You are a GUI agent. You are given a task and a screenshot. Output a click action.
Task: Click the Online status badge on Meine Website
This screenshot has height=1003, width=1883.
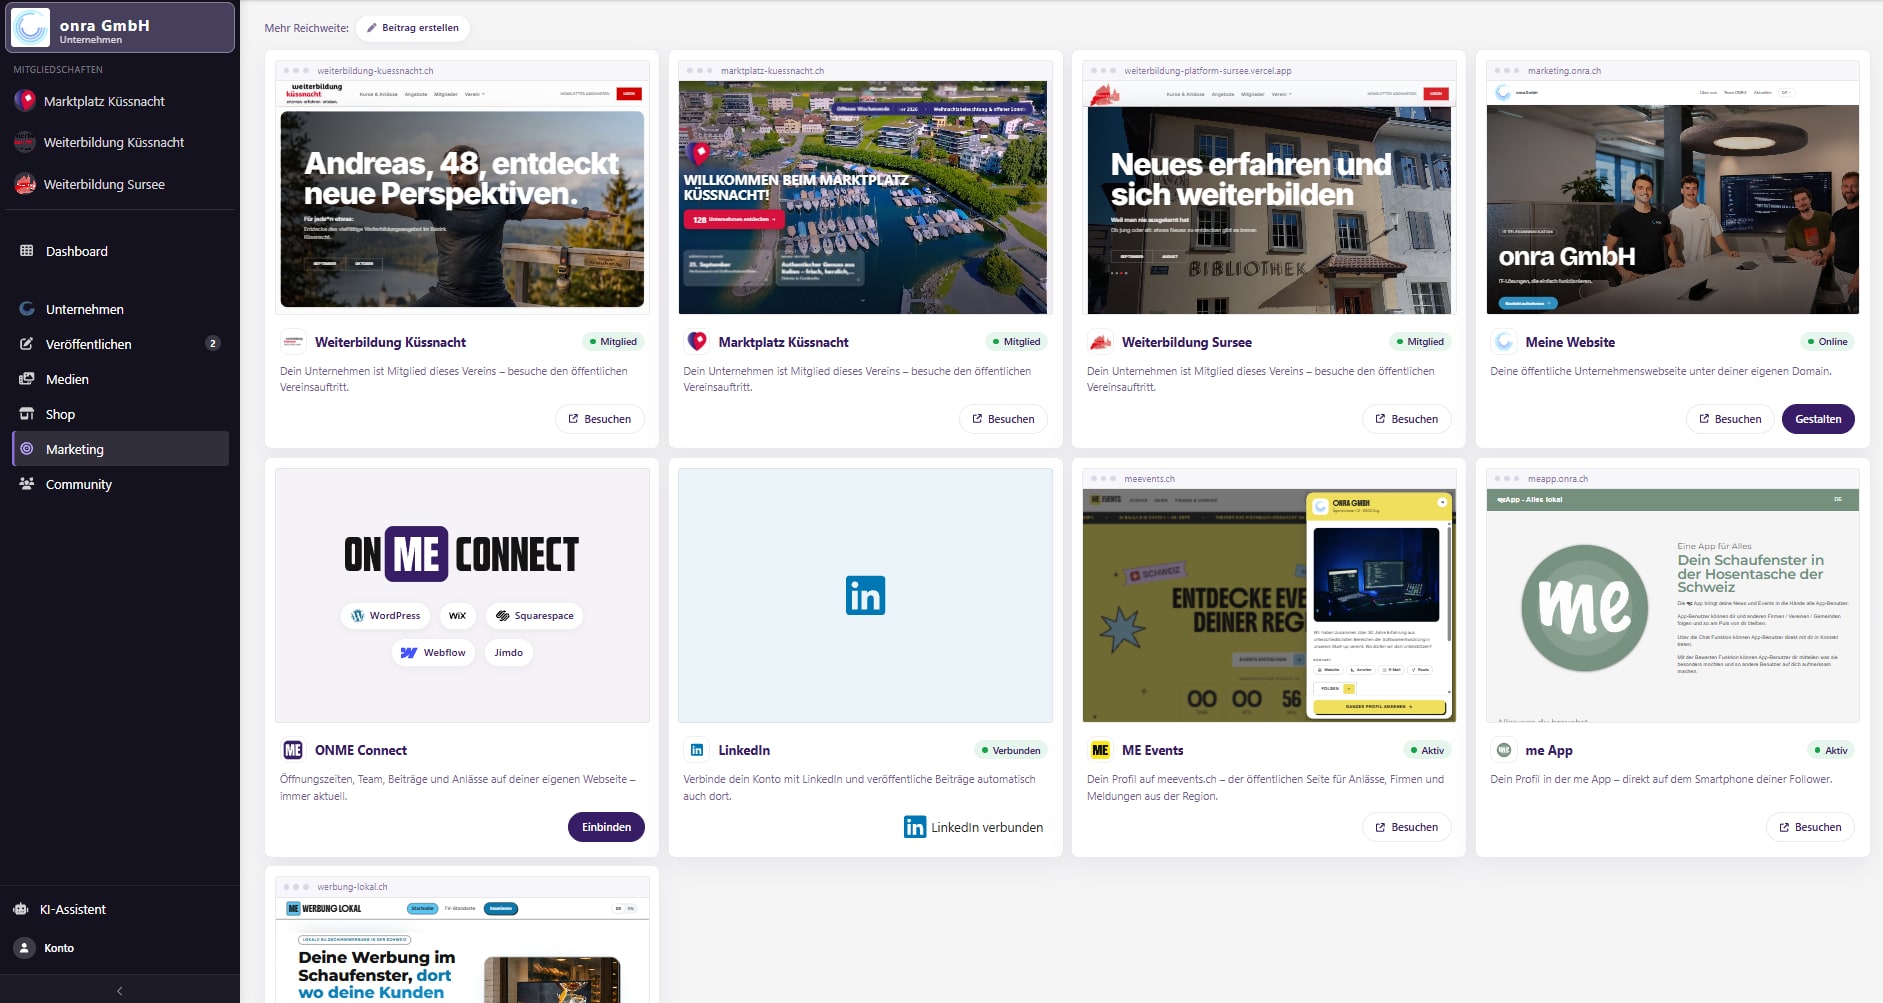tap(1827, 342)
